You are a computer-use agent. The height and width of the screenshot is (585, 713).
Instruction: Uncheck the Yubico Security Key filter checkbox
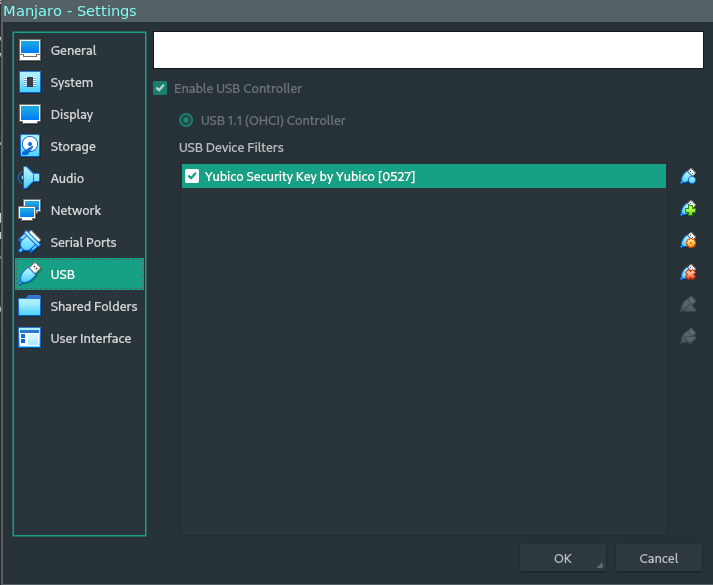coord(192,177)
